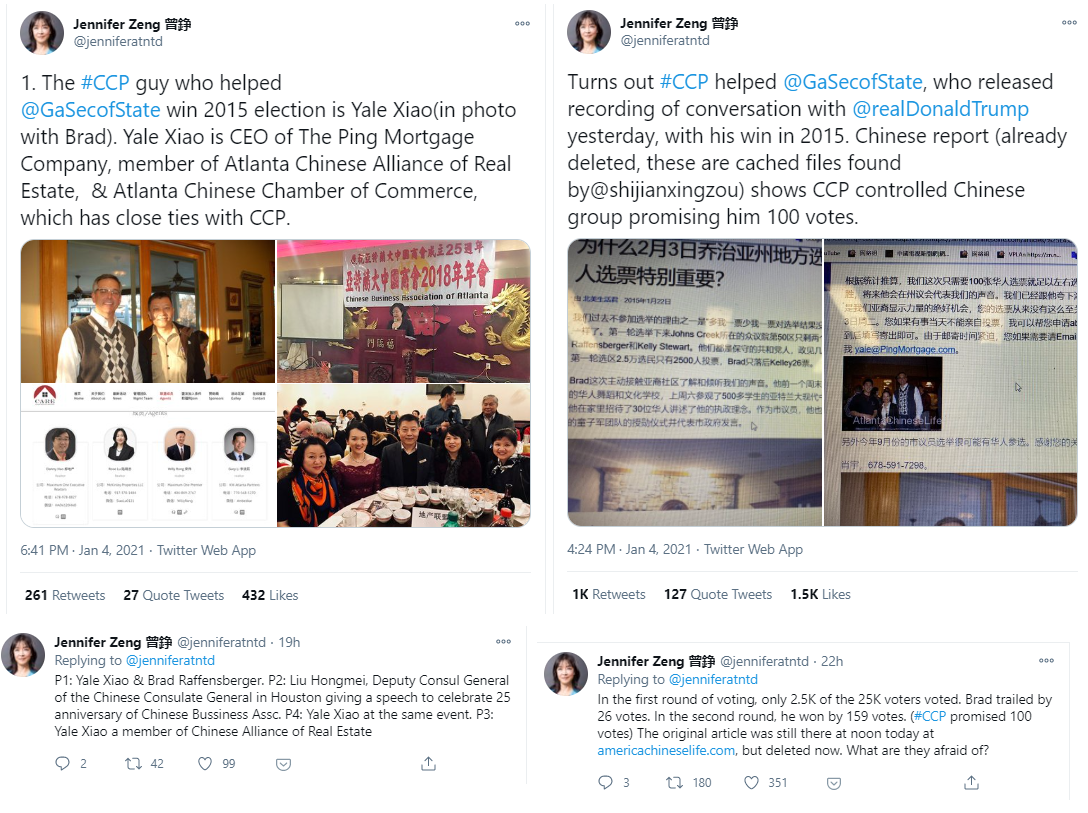Open the @realDonaldTrump mention link

[940, 109]
